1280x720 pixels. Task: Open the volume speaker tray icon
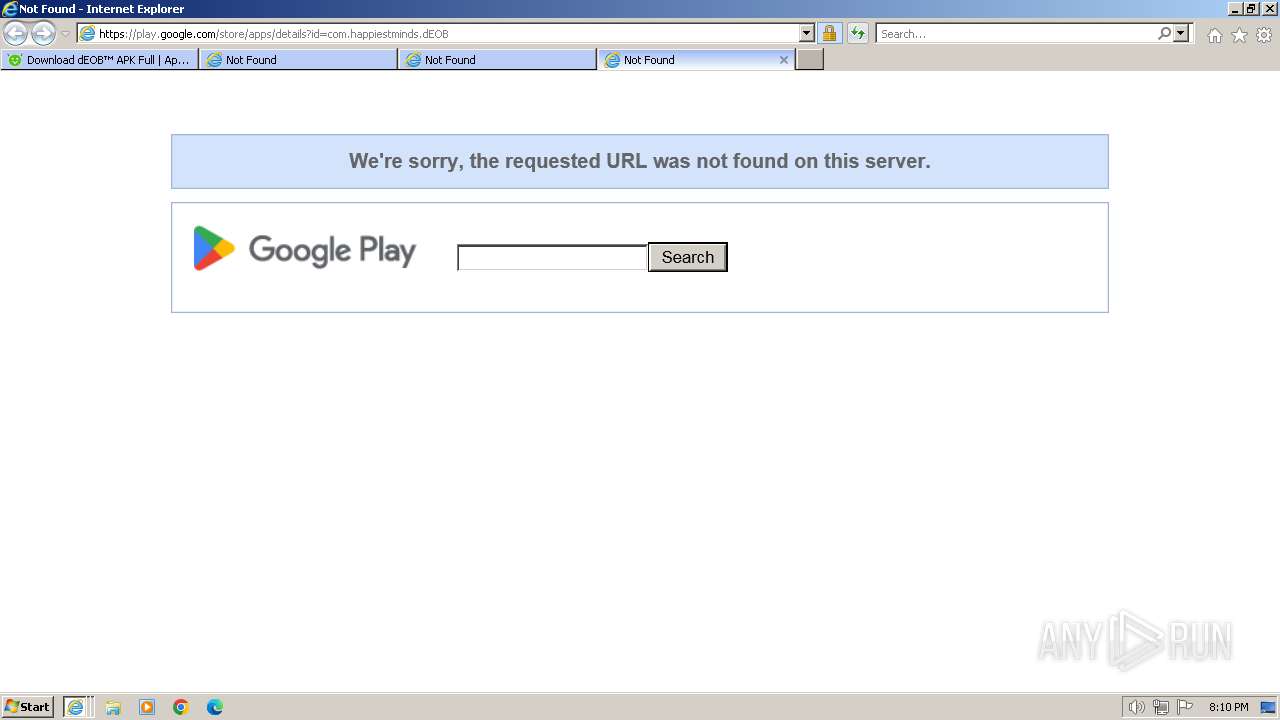(x=1137, y=707)
